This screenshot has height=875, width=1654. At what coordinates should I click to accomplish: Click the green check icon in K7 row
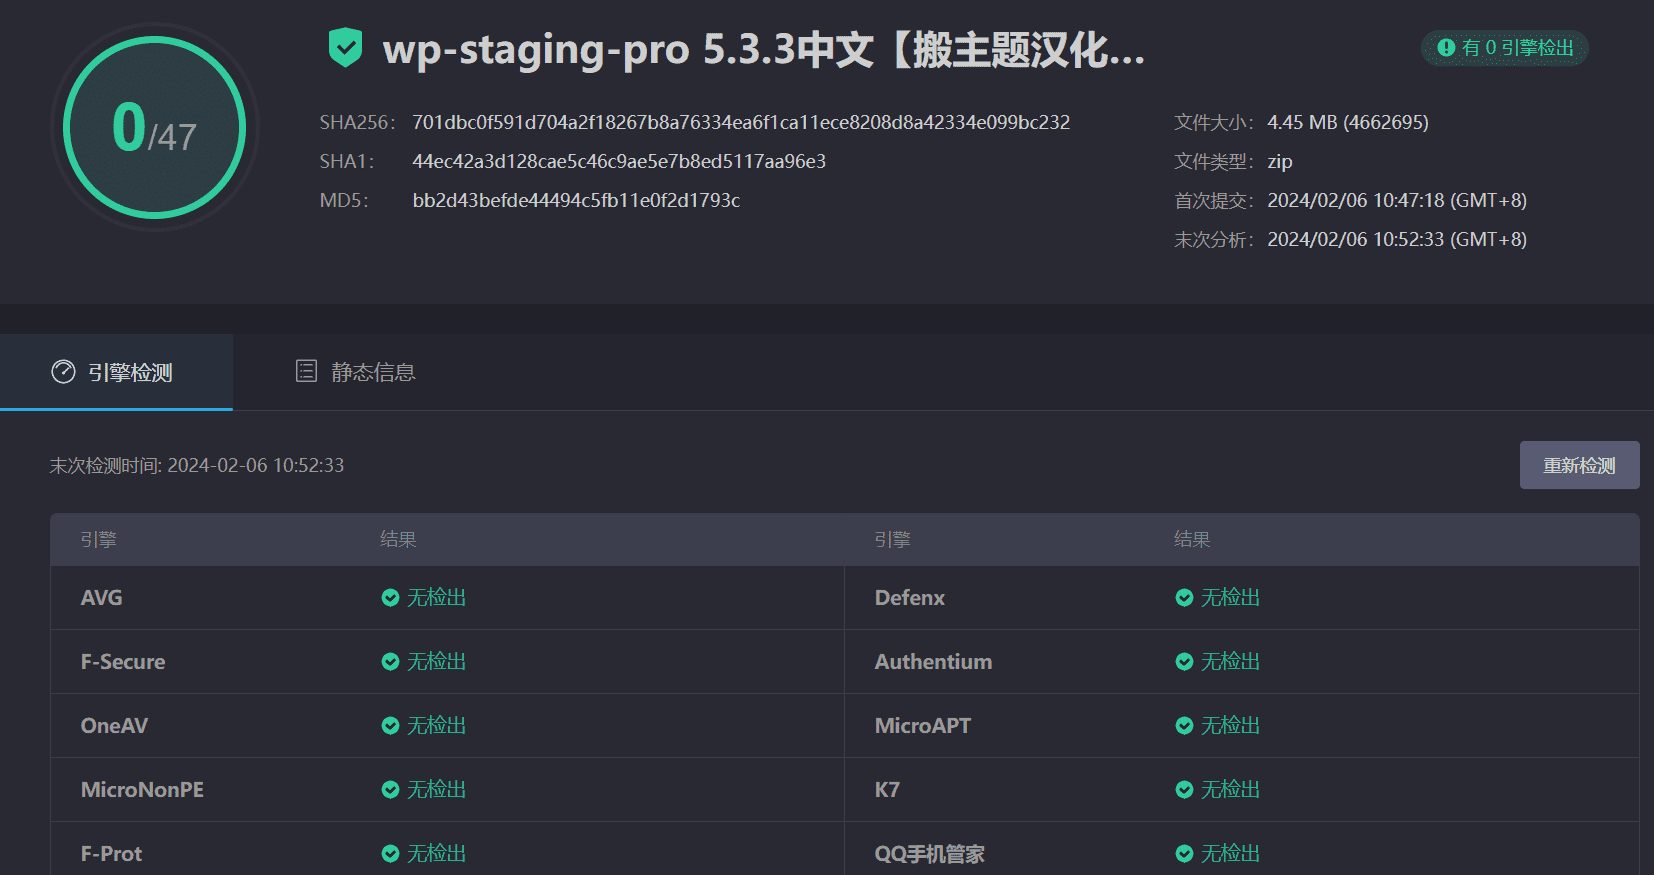click(x=1184, y=790)
